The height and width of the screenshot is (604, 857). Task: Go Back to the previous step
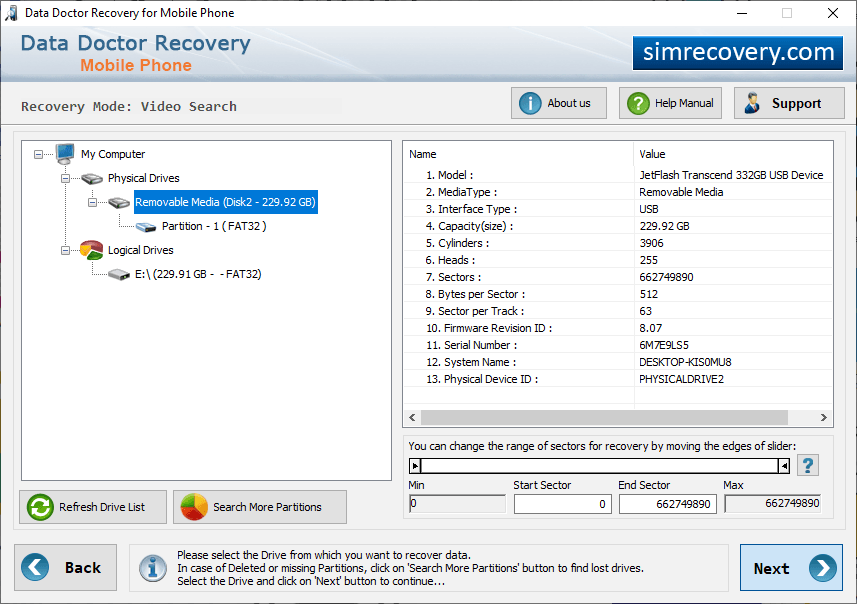66,567
